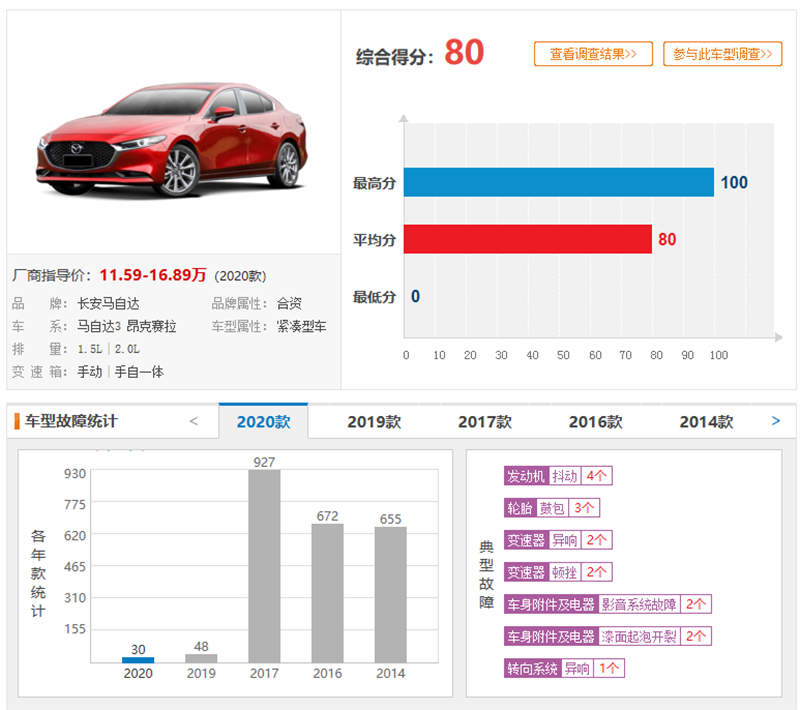The height and width of the screenshot is (710, 800).
Task: Click the 车型故障统计 section heading
Action: pos(71,421)
